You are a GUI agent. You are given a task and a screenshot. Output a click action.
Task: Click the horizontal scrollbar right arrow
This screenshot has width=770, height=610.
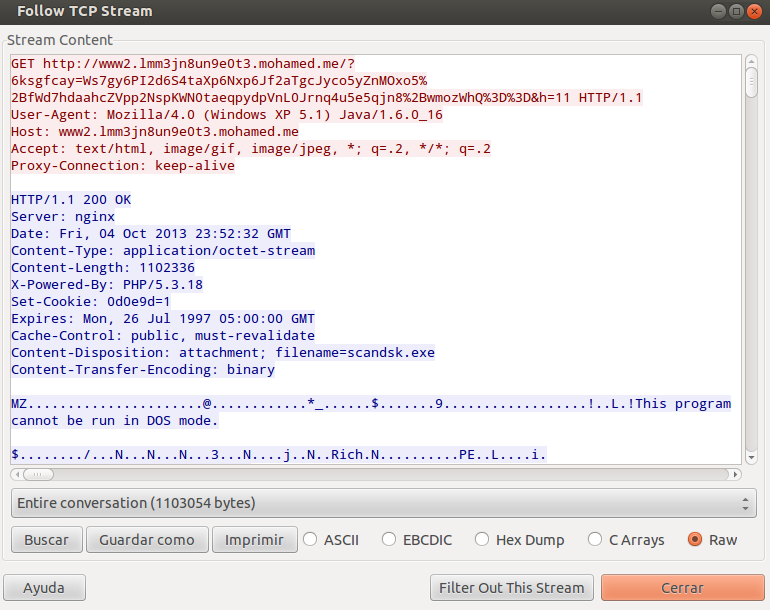[735, 474]
